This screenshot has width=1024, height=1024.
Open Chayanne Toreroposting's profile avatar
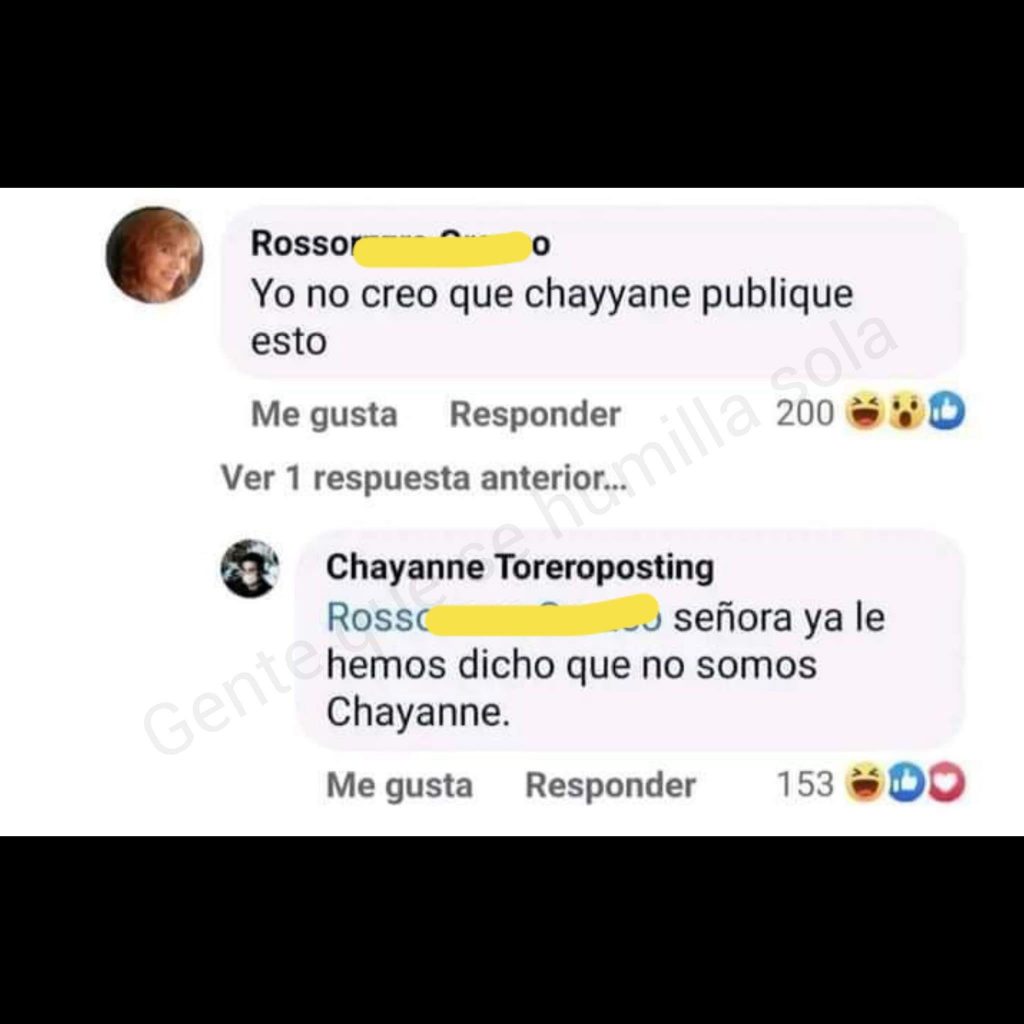pyautogui.click(x=249, y=568)
